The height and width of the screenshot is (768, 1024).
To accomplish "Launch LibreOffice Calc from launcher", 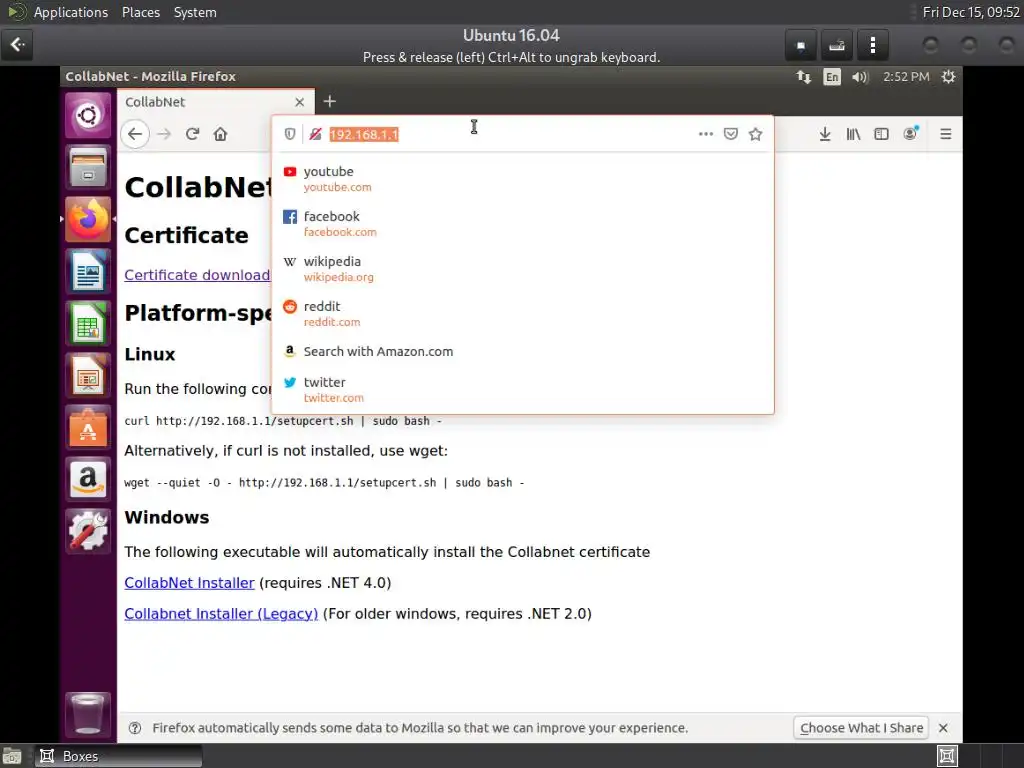I will (88, 323).
